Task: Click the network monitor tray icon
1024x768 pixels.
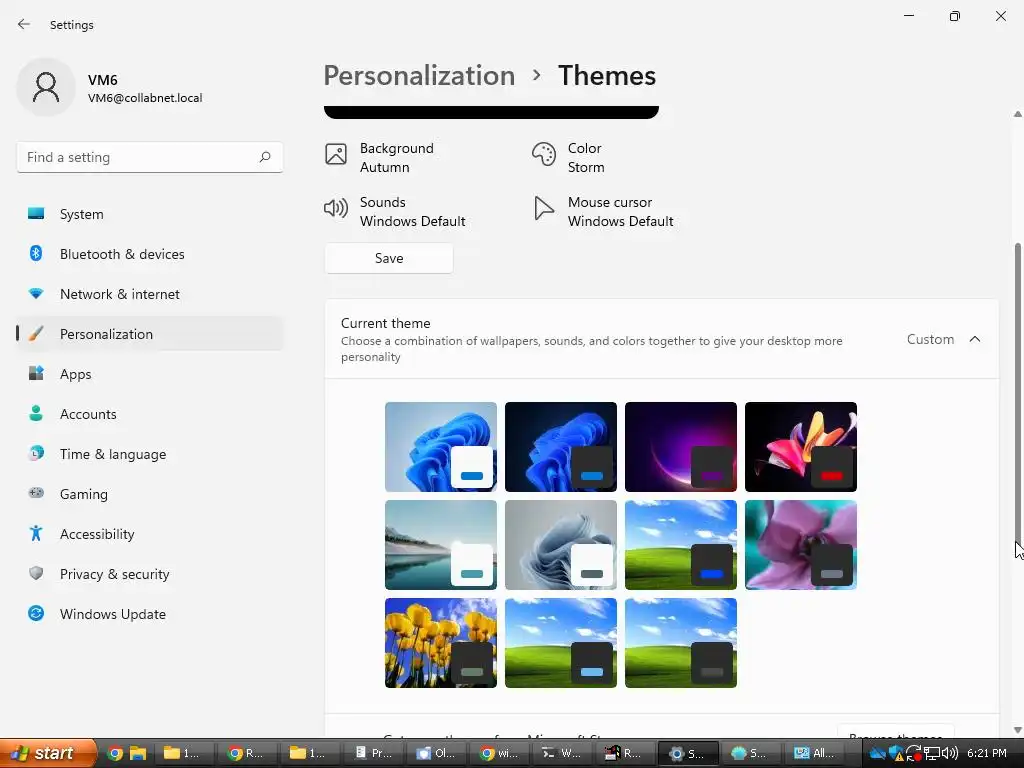Action: 932,754
